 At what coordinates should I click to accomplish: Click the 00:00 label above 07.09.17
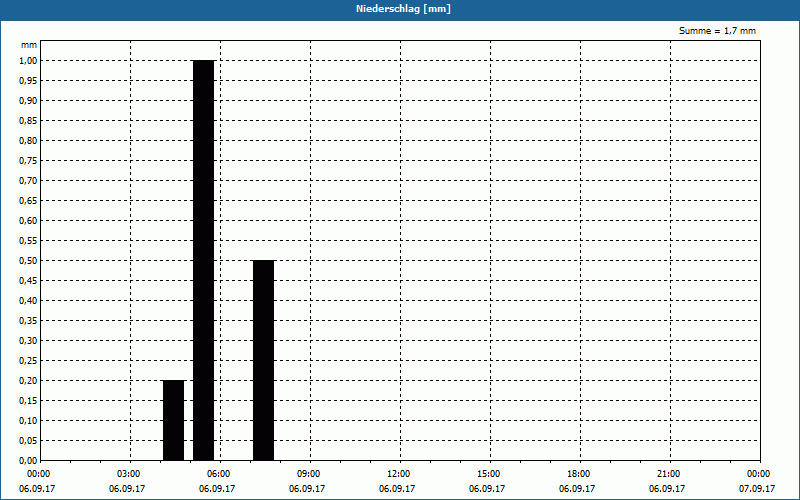(x=758, y=474)
